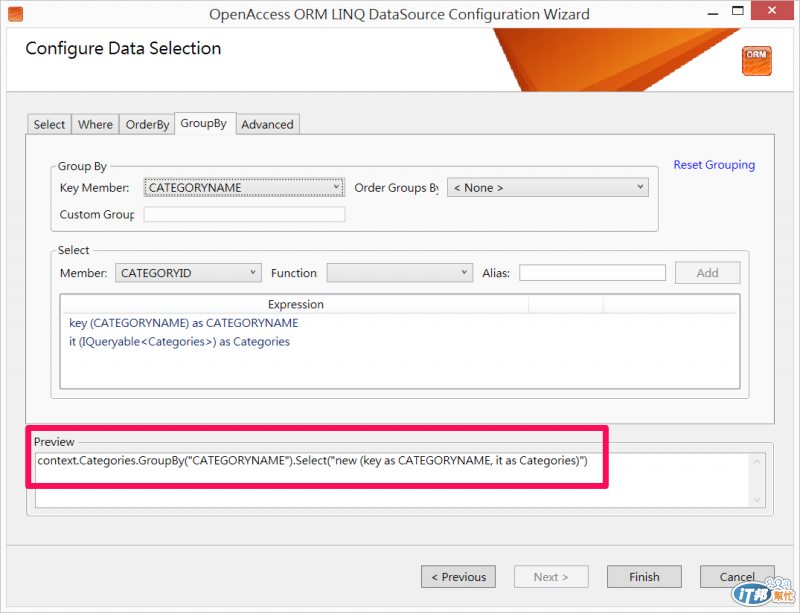Click the Add button

[708, 273]
